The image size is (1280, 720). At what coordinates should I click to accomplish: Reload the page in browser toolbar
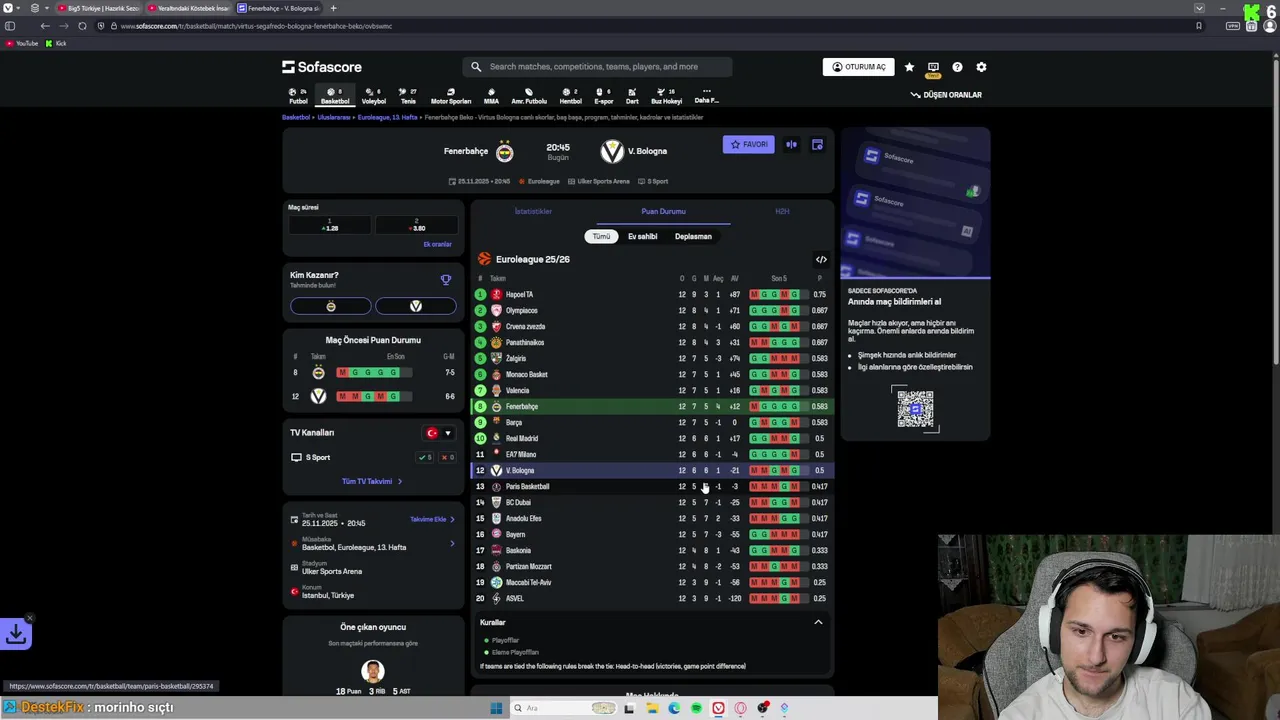(x=82, y=26)
